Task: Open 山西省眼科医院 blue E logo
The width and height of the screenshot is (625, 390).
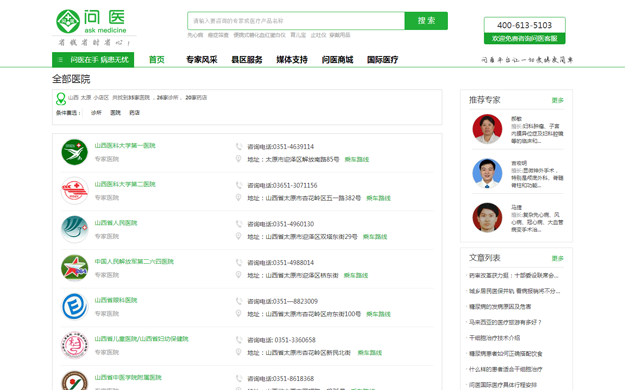Action: pos(75,307)
